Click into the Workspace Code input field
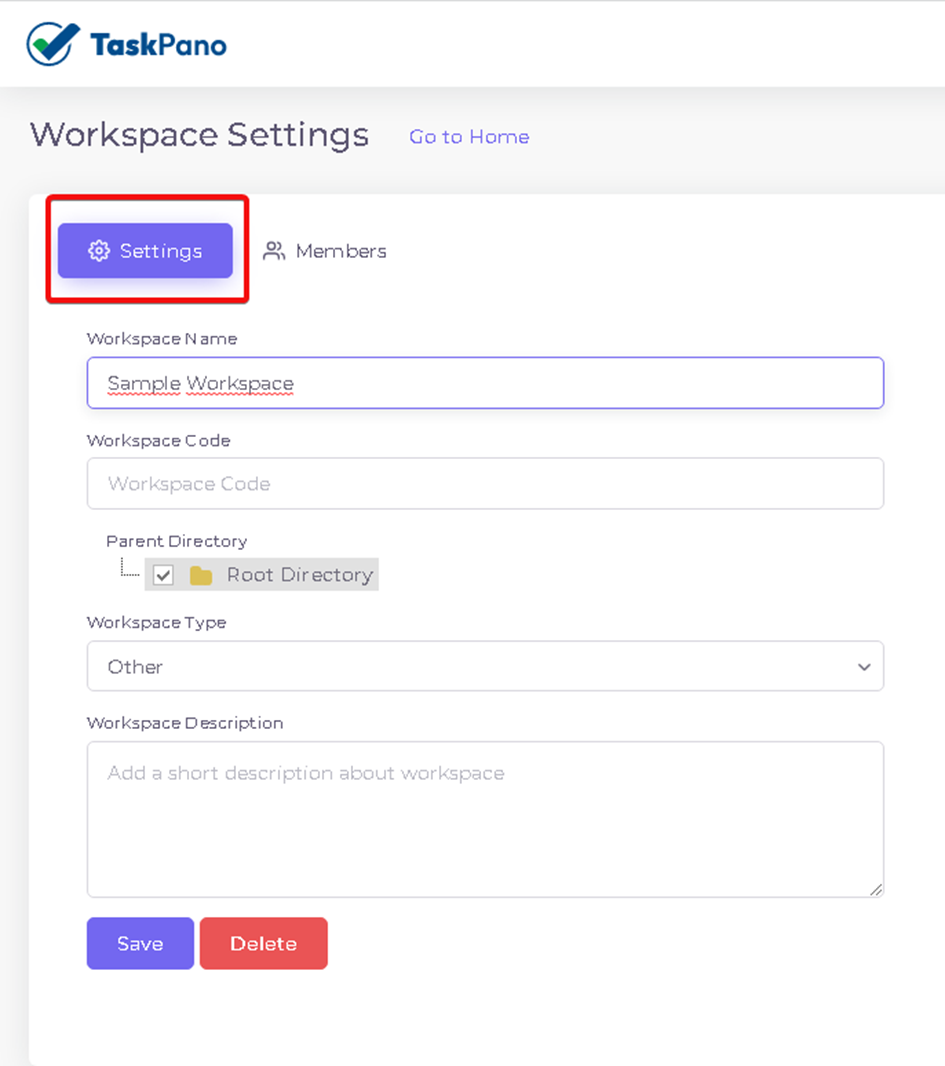945x1066 pixels. (485, 483)
